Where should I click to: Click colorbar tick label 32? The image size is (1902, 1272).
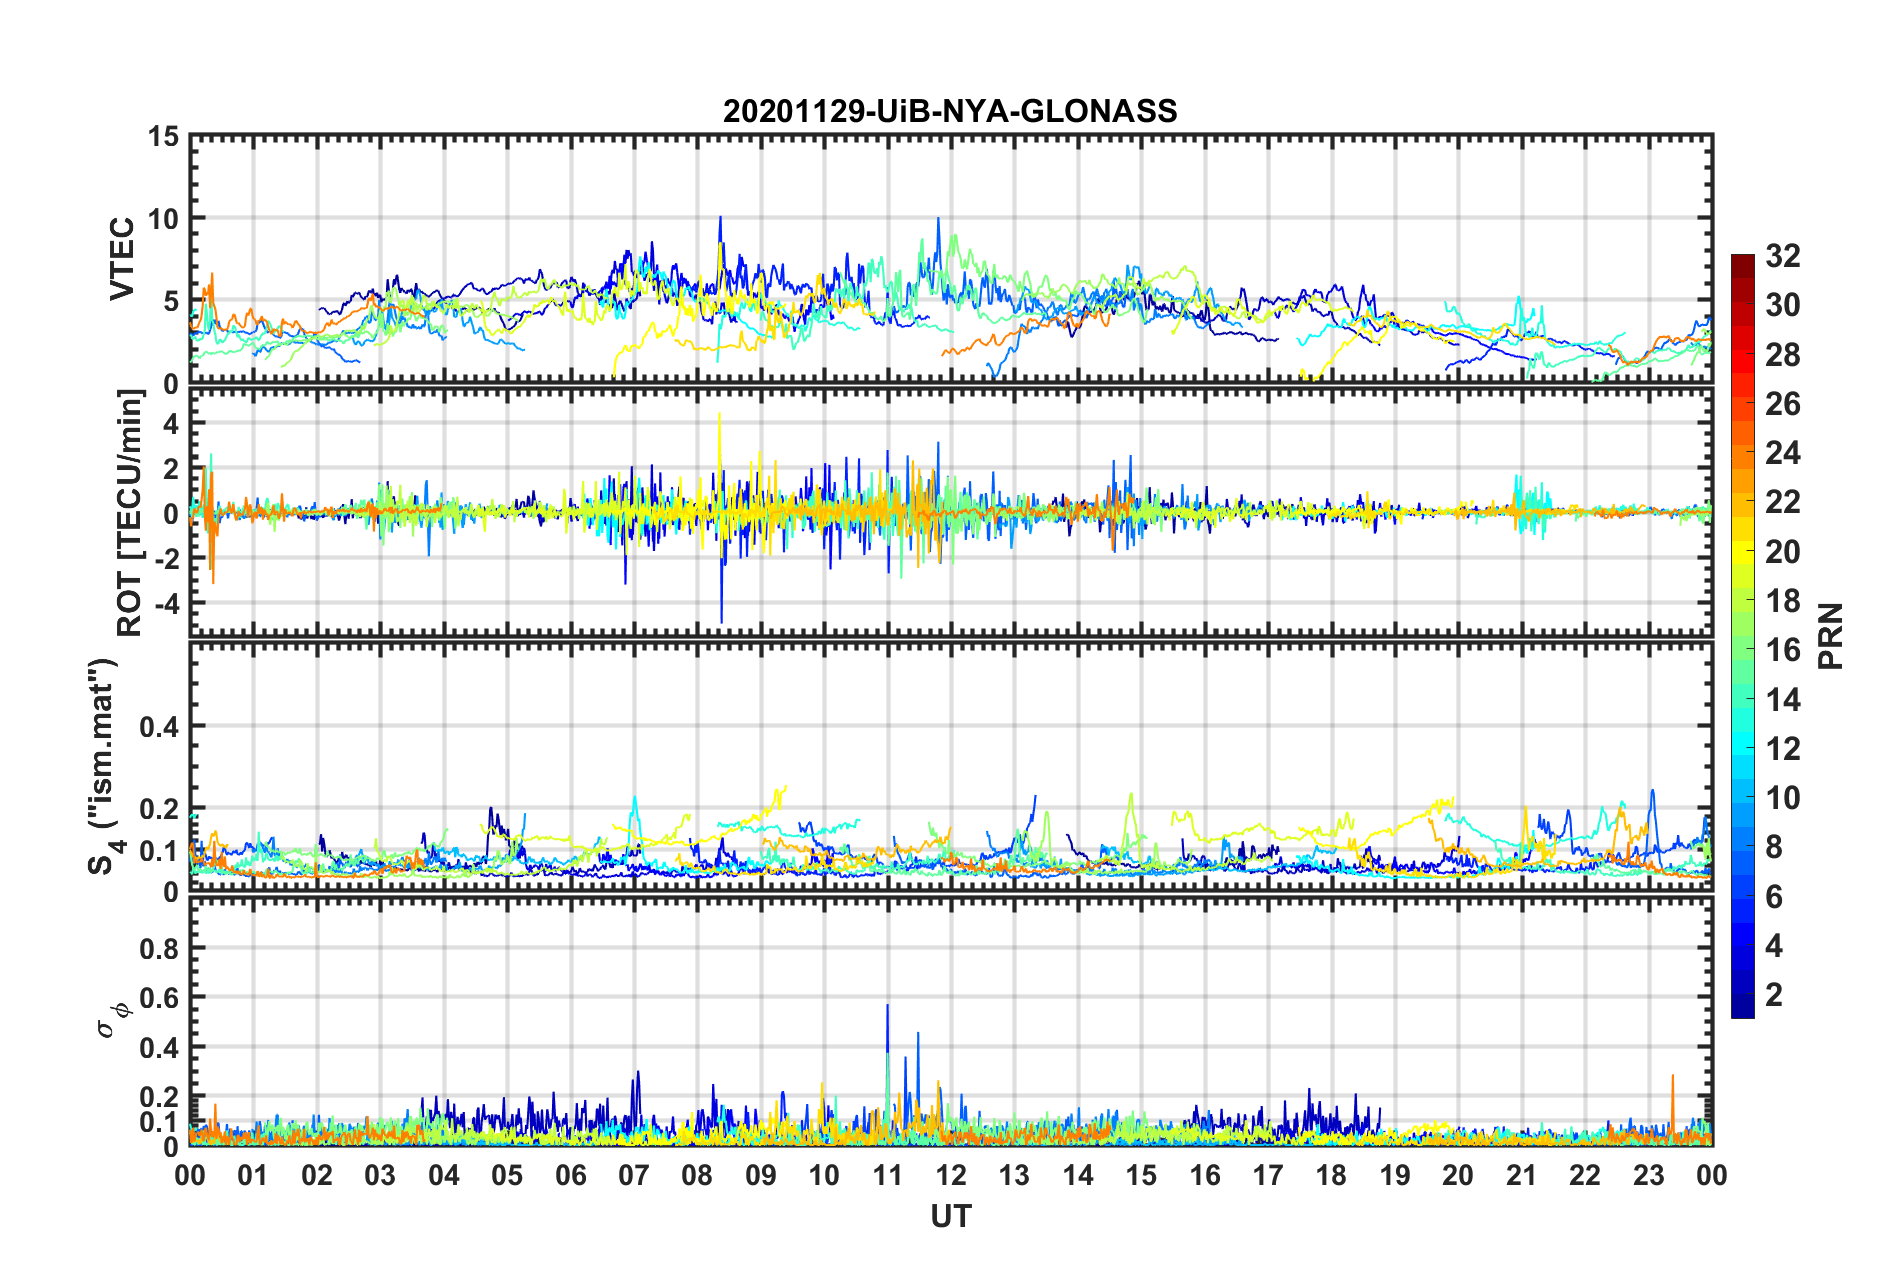pyautogui.click(x=1782, y=256)
